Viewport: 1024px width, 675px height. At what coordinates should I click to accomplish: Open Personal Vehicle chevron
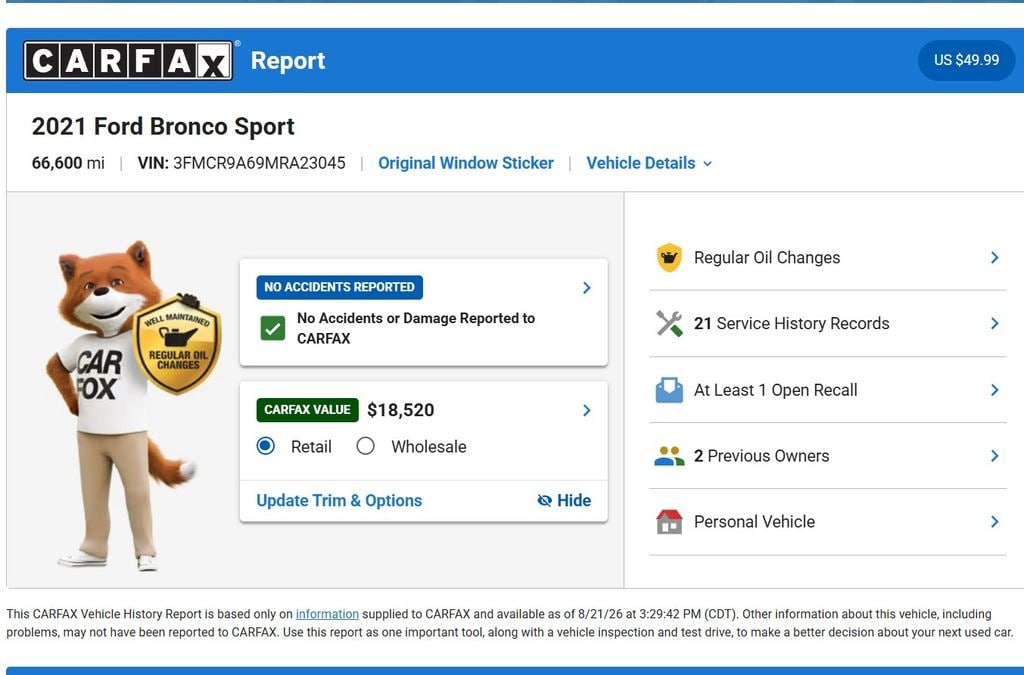coord(994,522)
